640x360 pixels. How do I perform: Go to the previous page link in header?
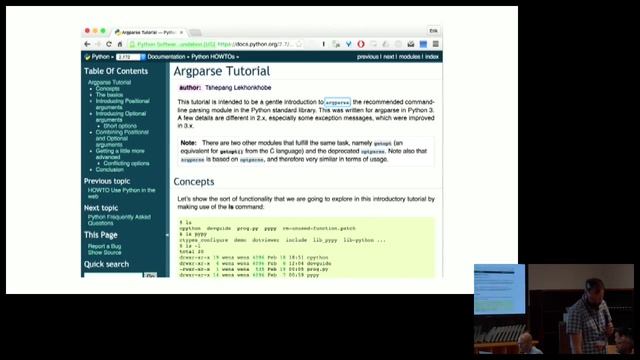point(367,57)
